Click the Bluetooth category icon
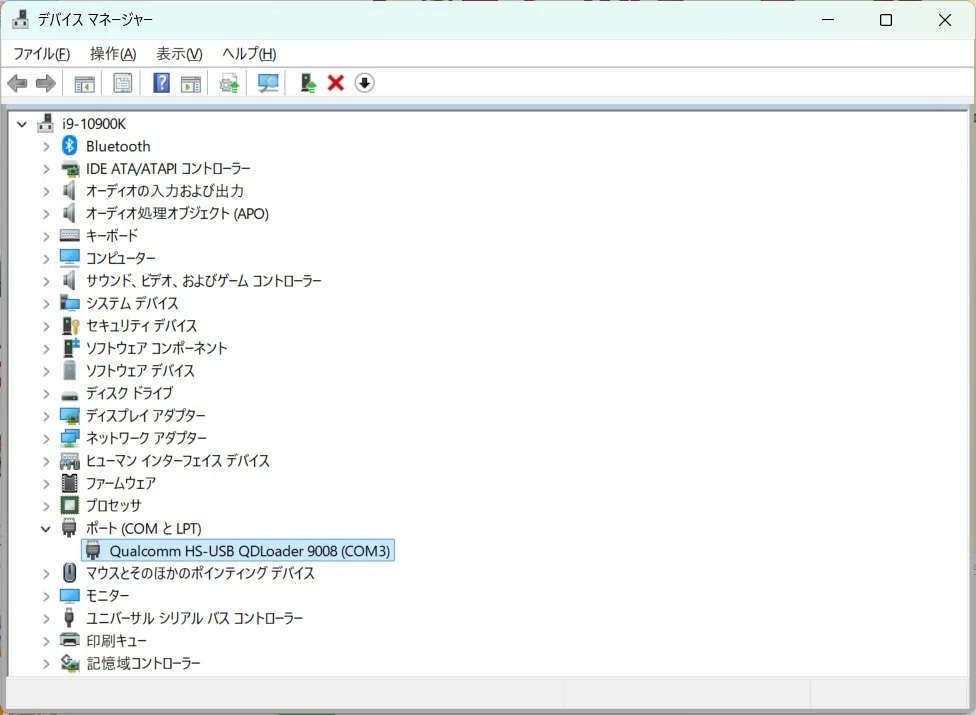 click(70, 146)
